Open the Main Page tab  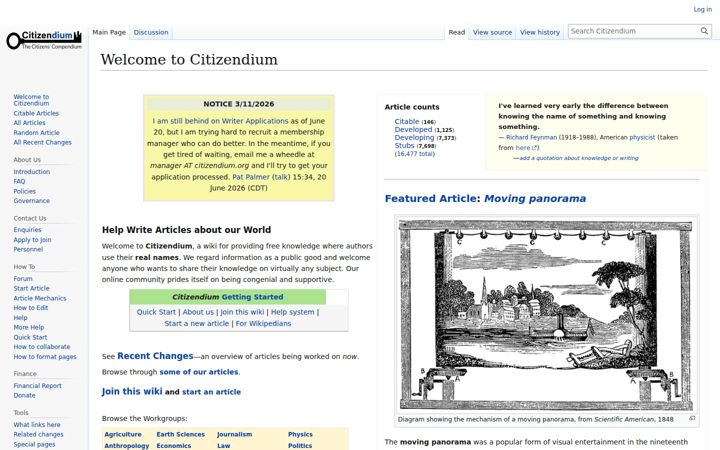pos(109,32)
